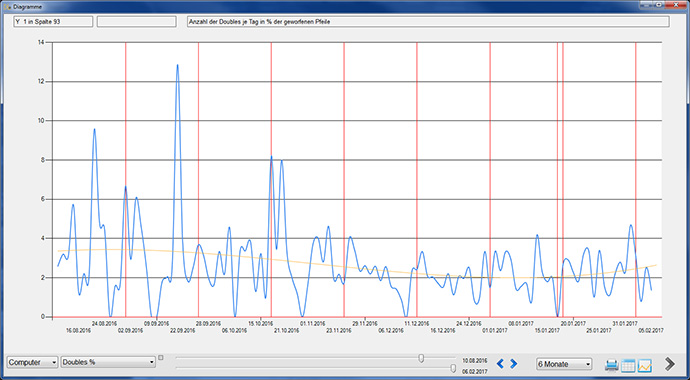Viewport: 690px width, 380px height.
Task: Click the printer icon to print diagram
Action: click(x=612, y=365)
